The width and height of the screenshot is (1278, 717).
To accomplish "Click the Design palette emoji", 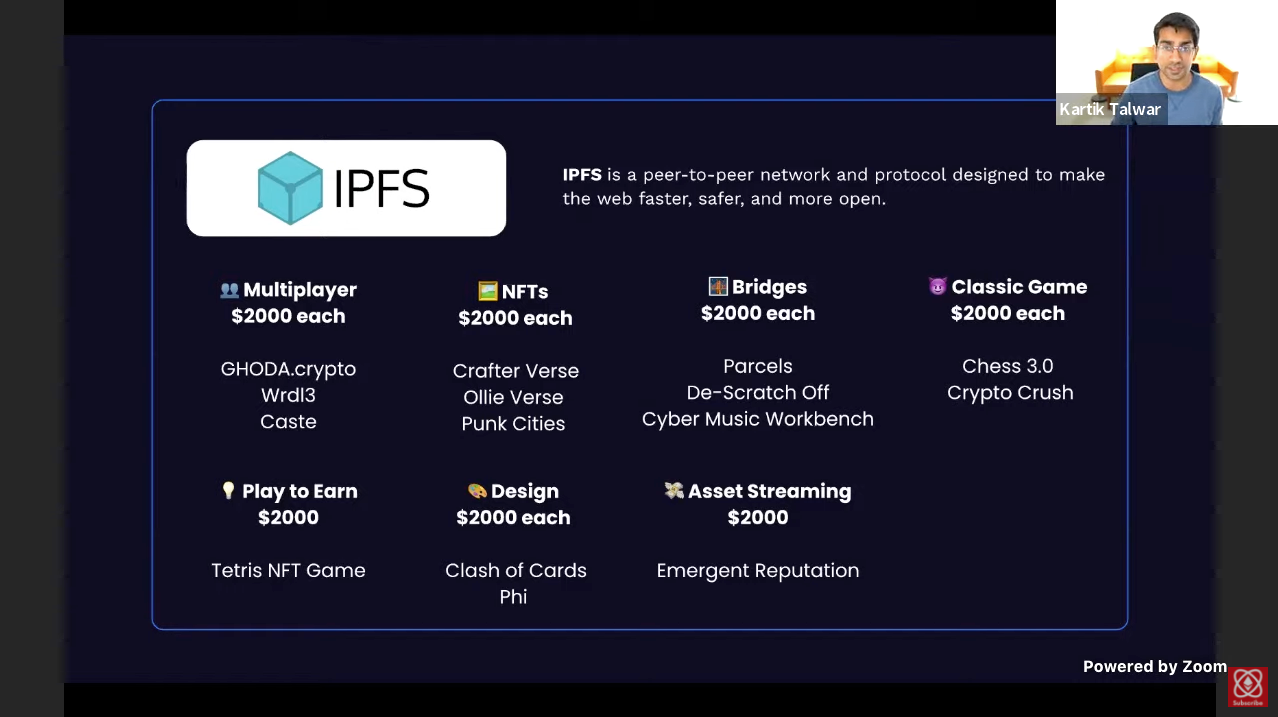I will click(x=477, y=491).
